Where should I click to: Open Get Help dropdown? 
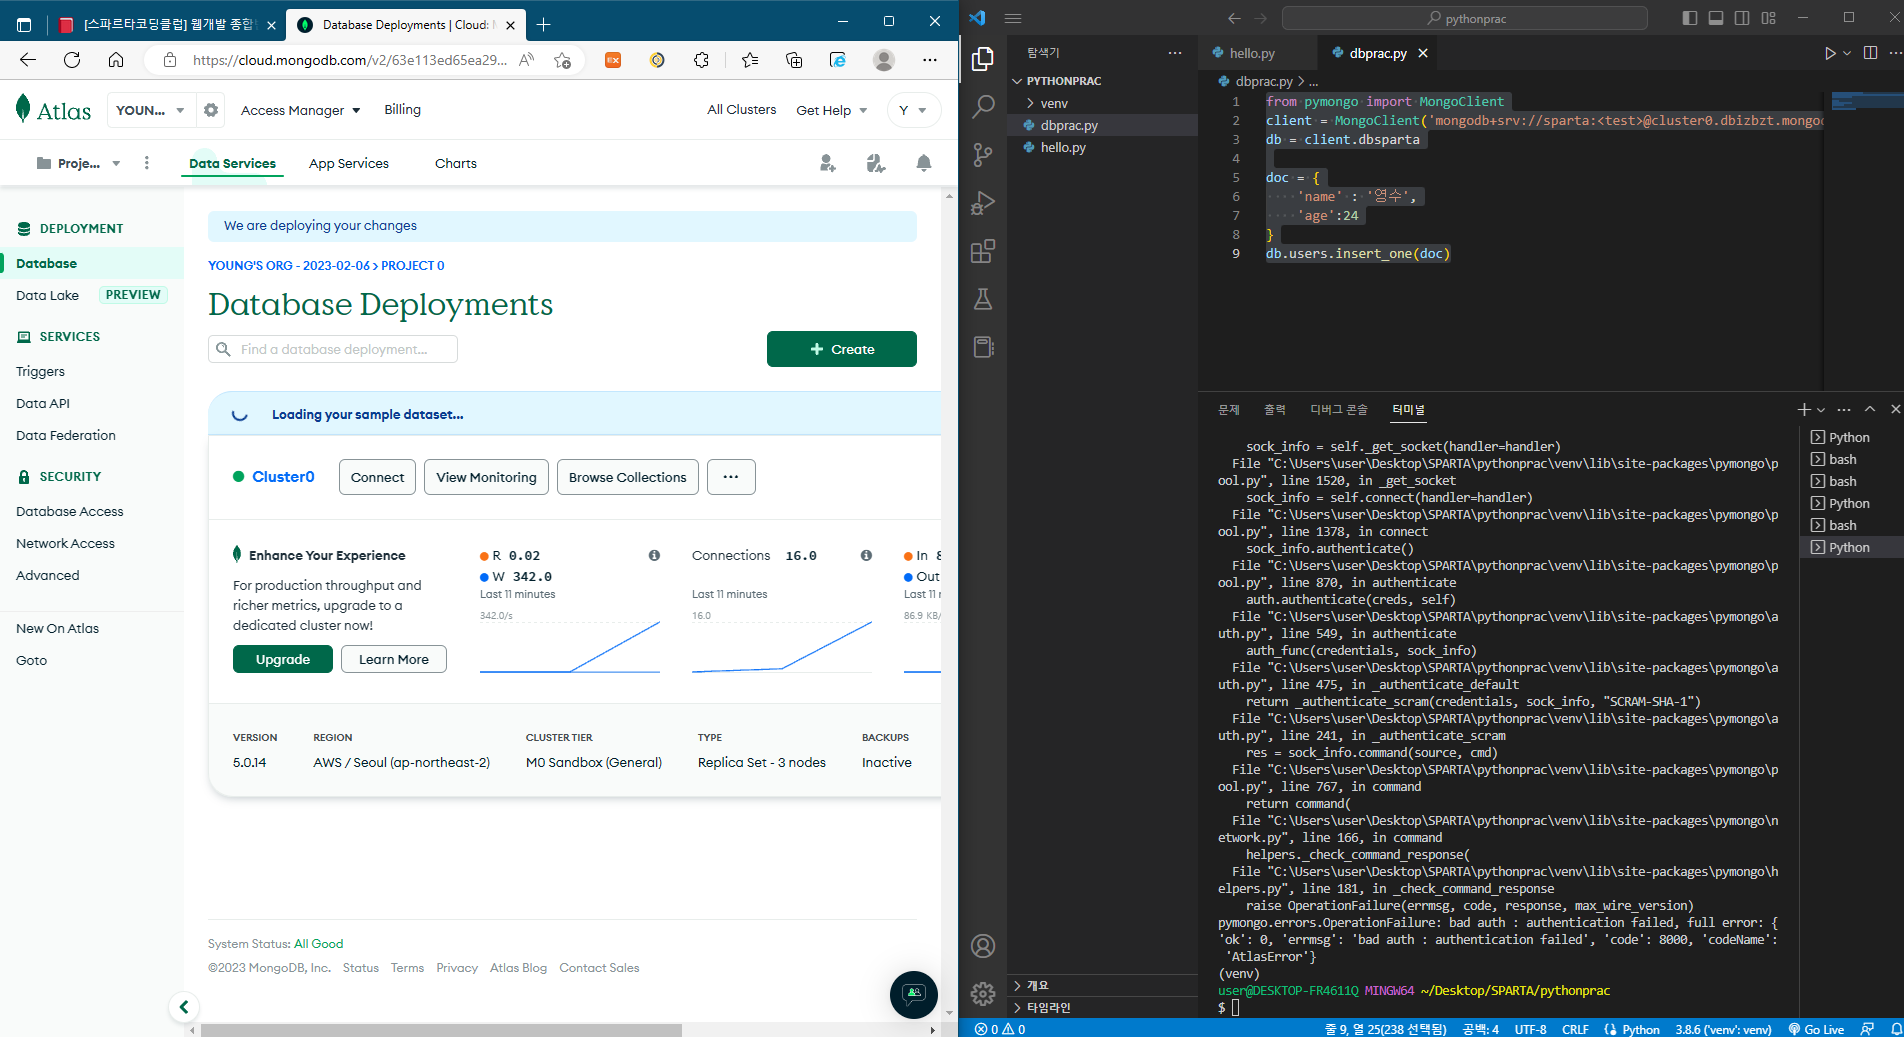[831, 110]
